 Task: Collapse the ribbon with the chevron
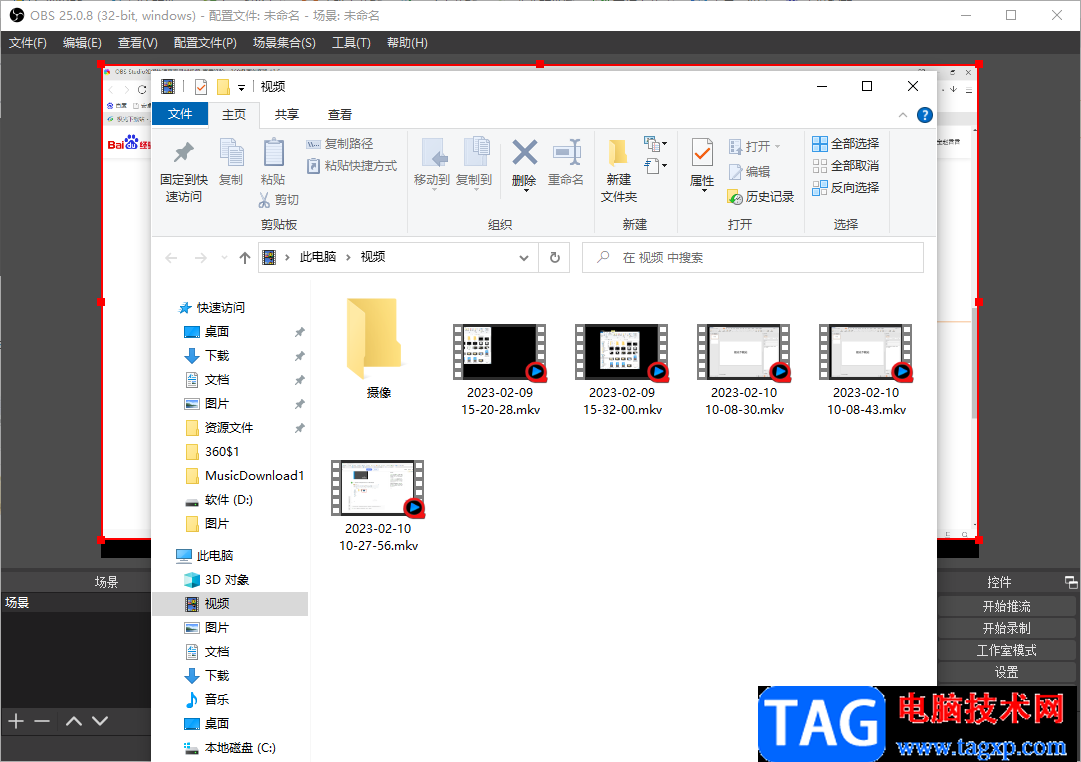(x=902, y=115)
